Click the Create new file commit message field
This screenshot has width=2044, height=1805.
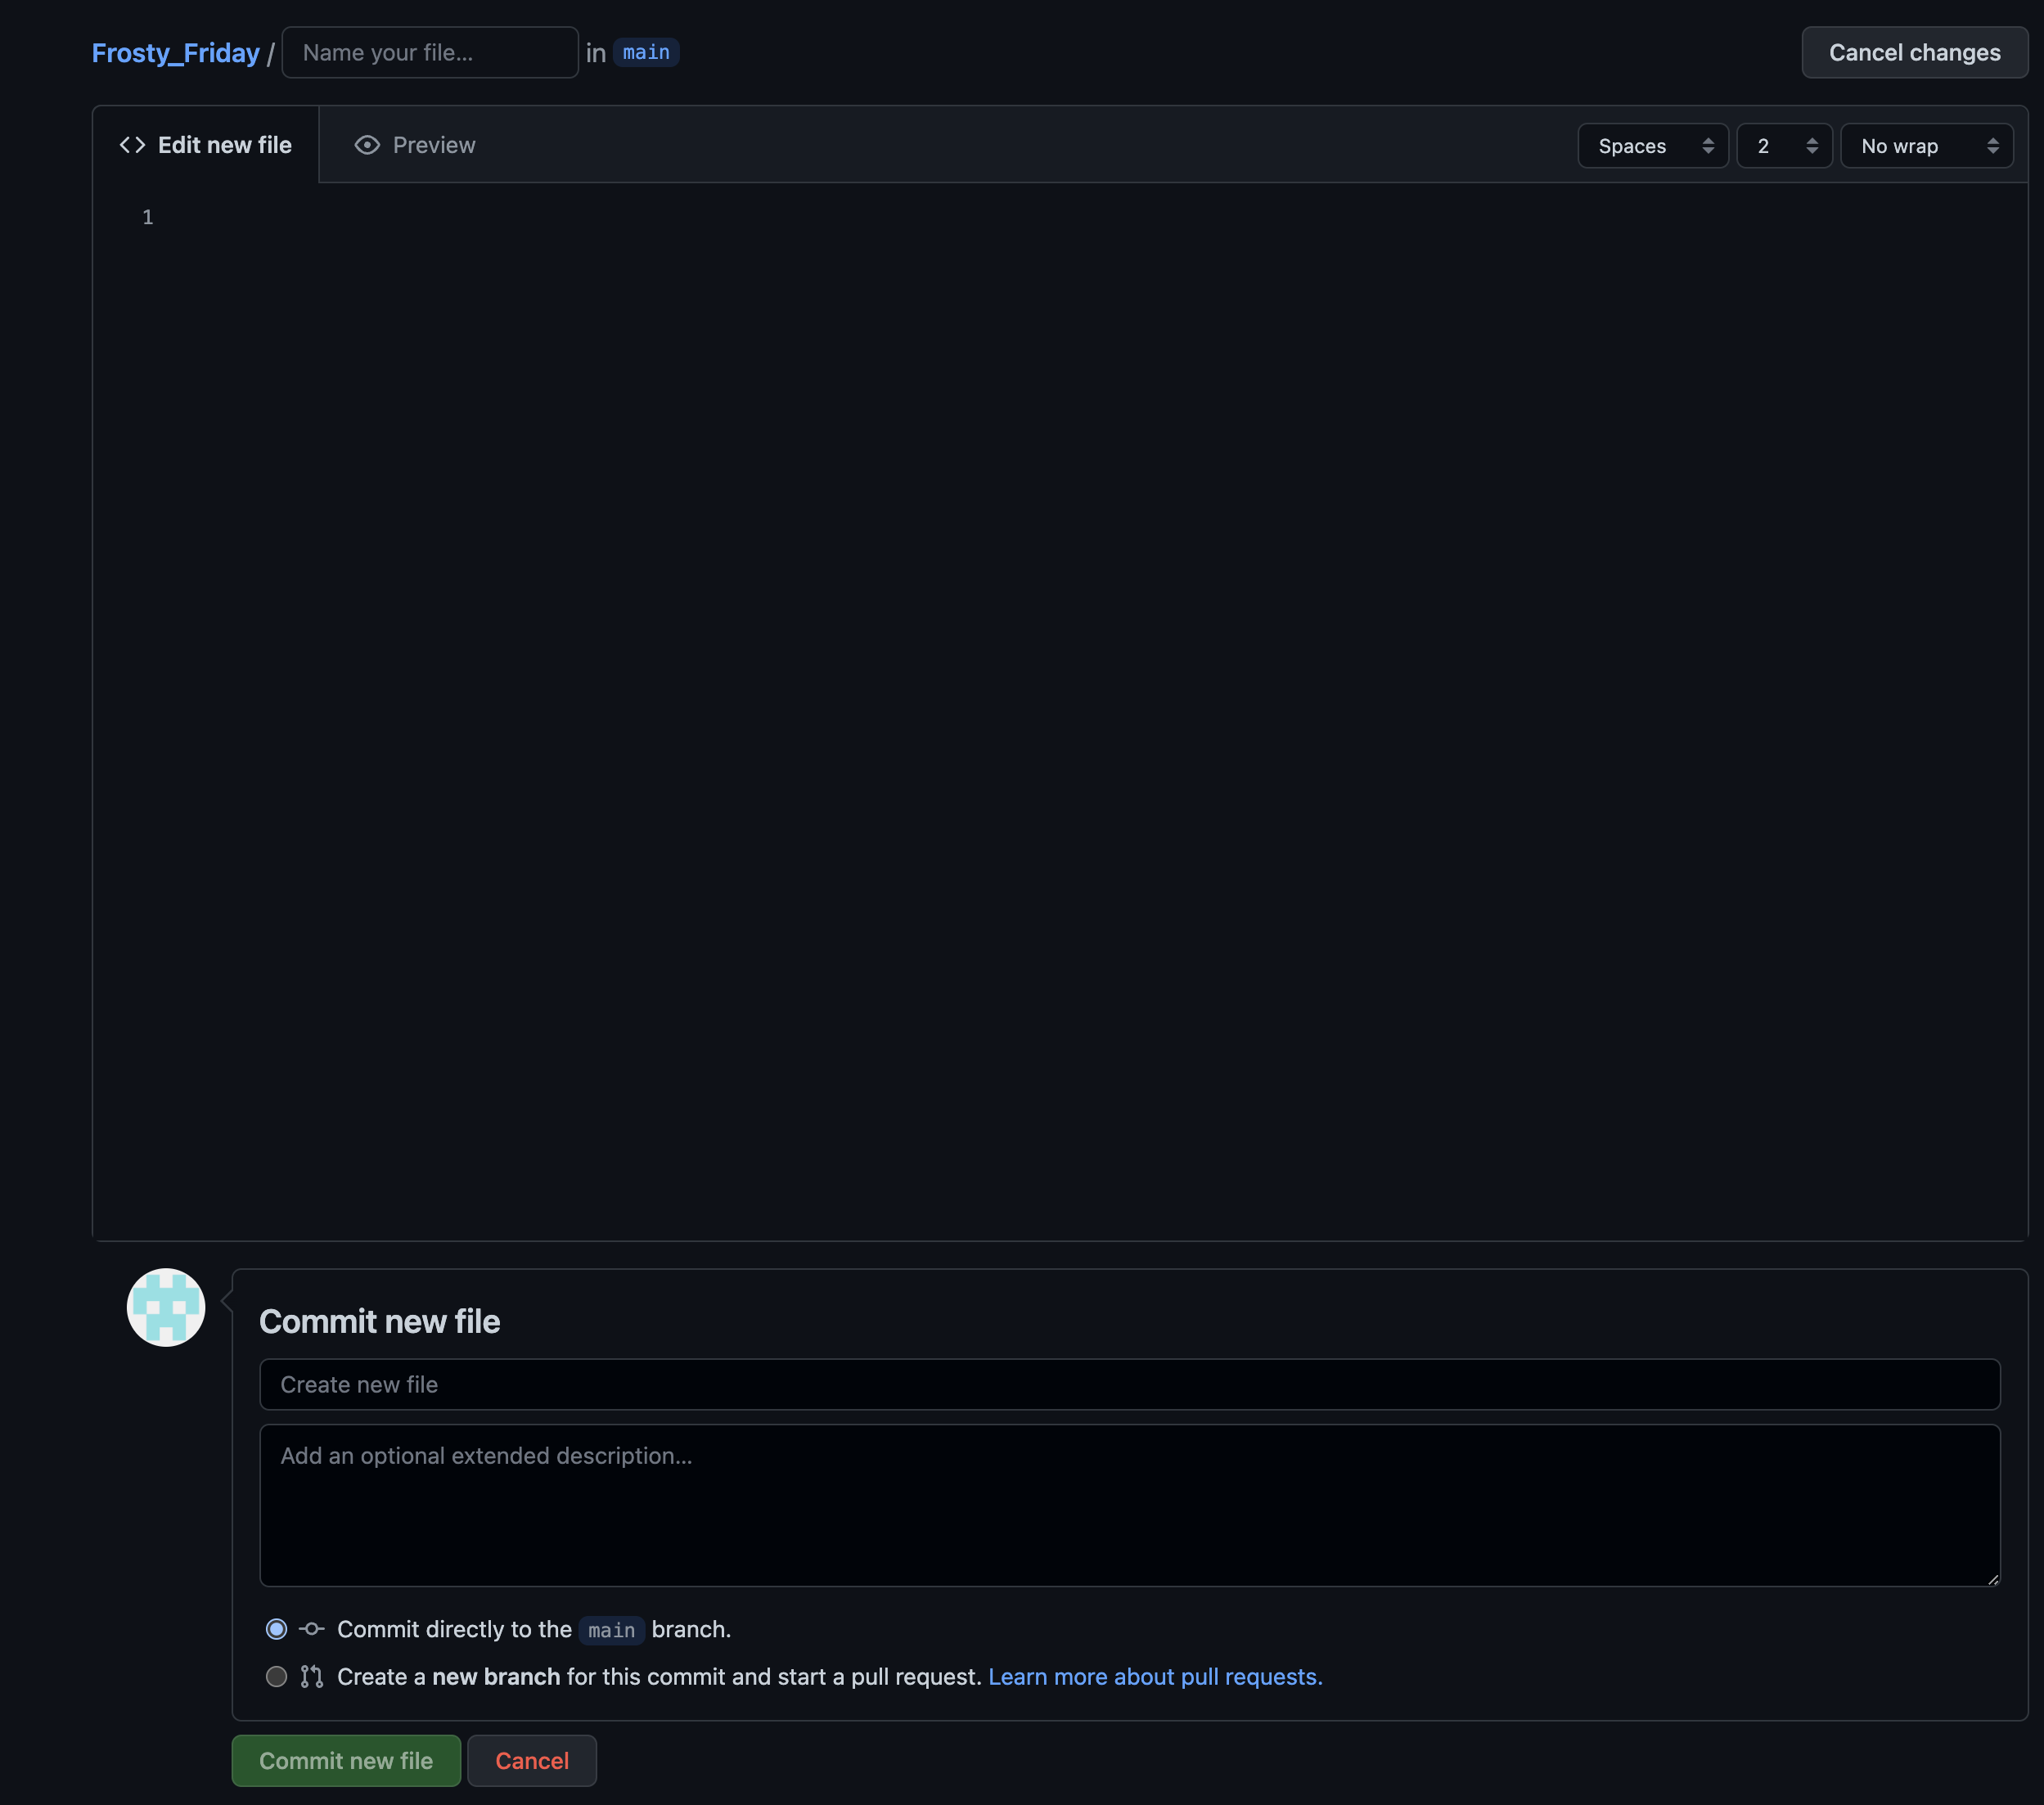coord(1129,1384)
